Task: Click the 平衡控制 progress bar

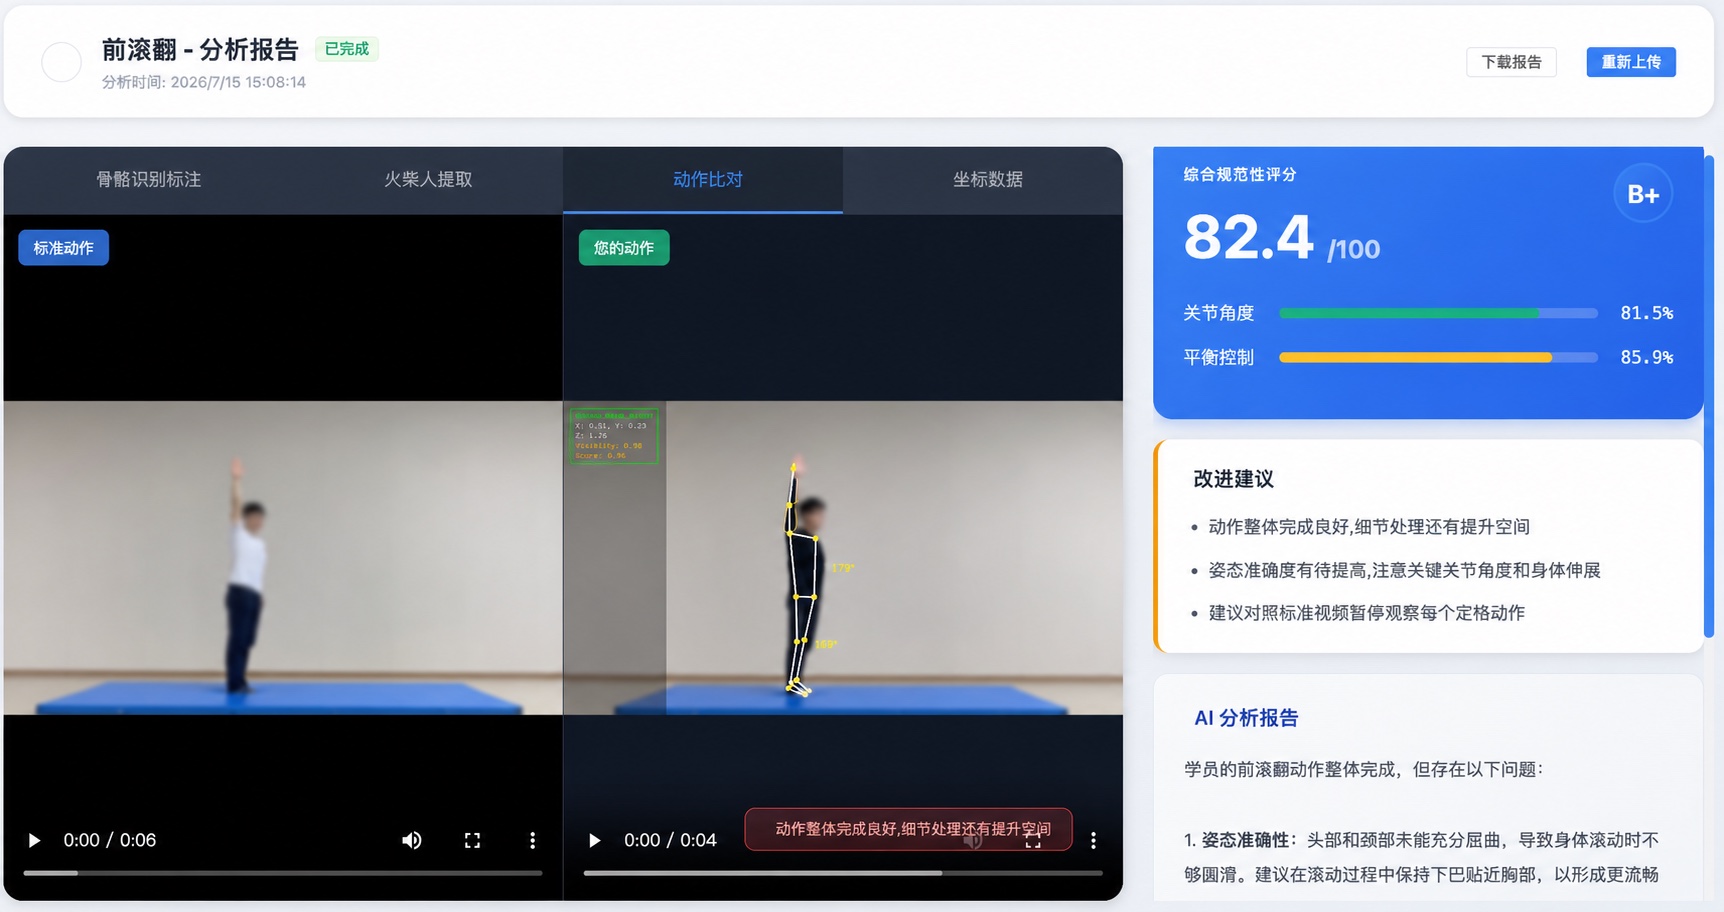Action: [x=1438, y=357]
